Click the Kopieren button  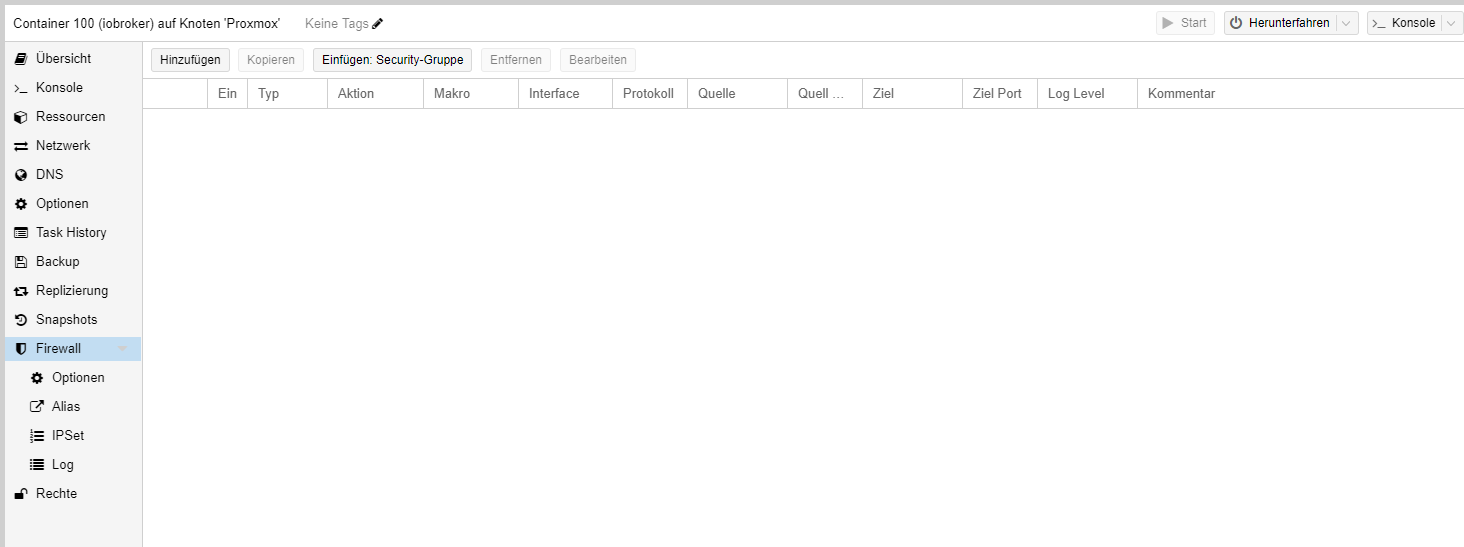coord(271,60)
